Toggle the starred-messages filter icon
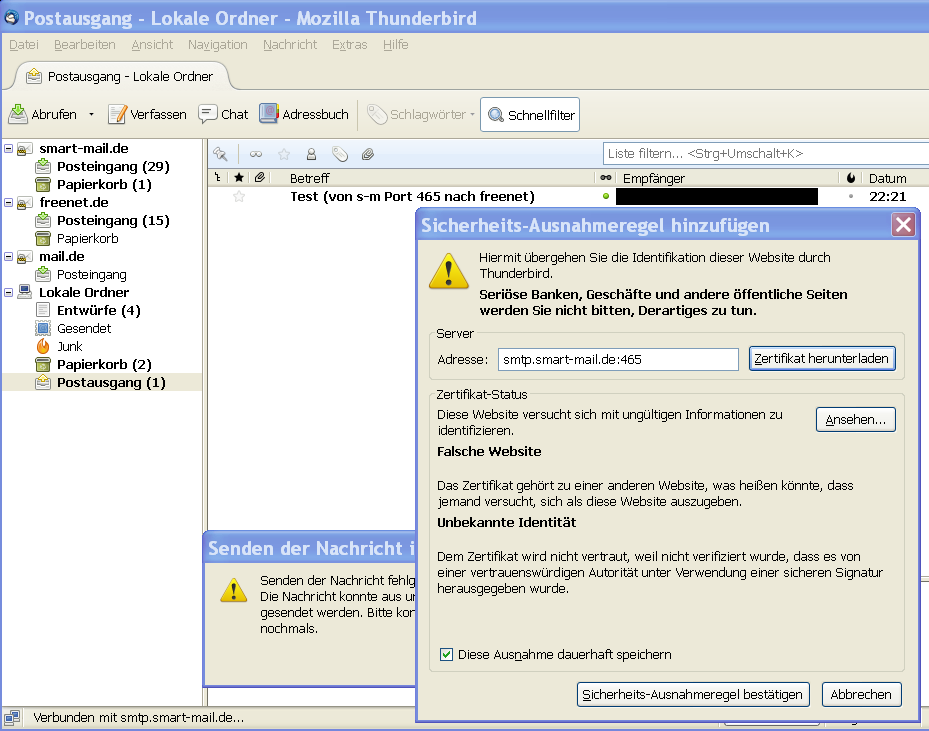This screenshot has height=731, width=929. 284,154
